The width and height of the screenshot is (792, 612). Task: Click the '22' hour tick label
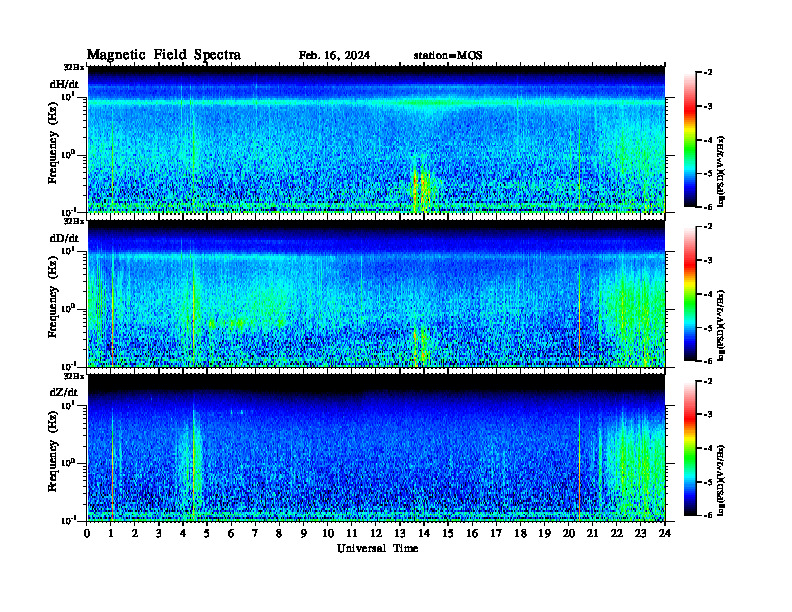coord(616,534)
